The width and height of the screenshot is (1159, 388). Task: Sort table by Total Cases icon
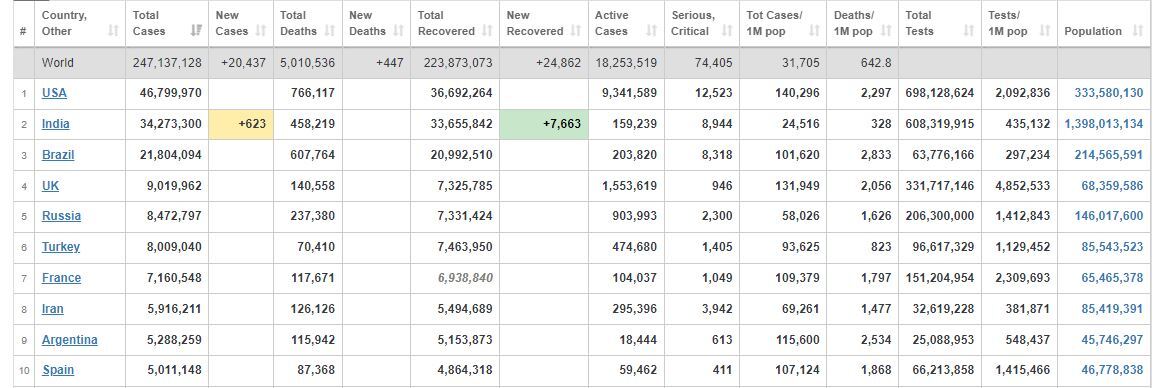click(196, 31)
